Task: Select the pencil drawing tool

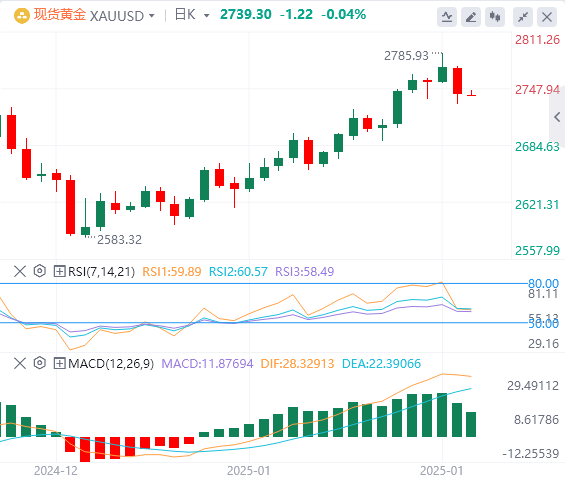Action: (x=471, y=17)
